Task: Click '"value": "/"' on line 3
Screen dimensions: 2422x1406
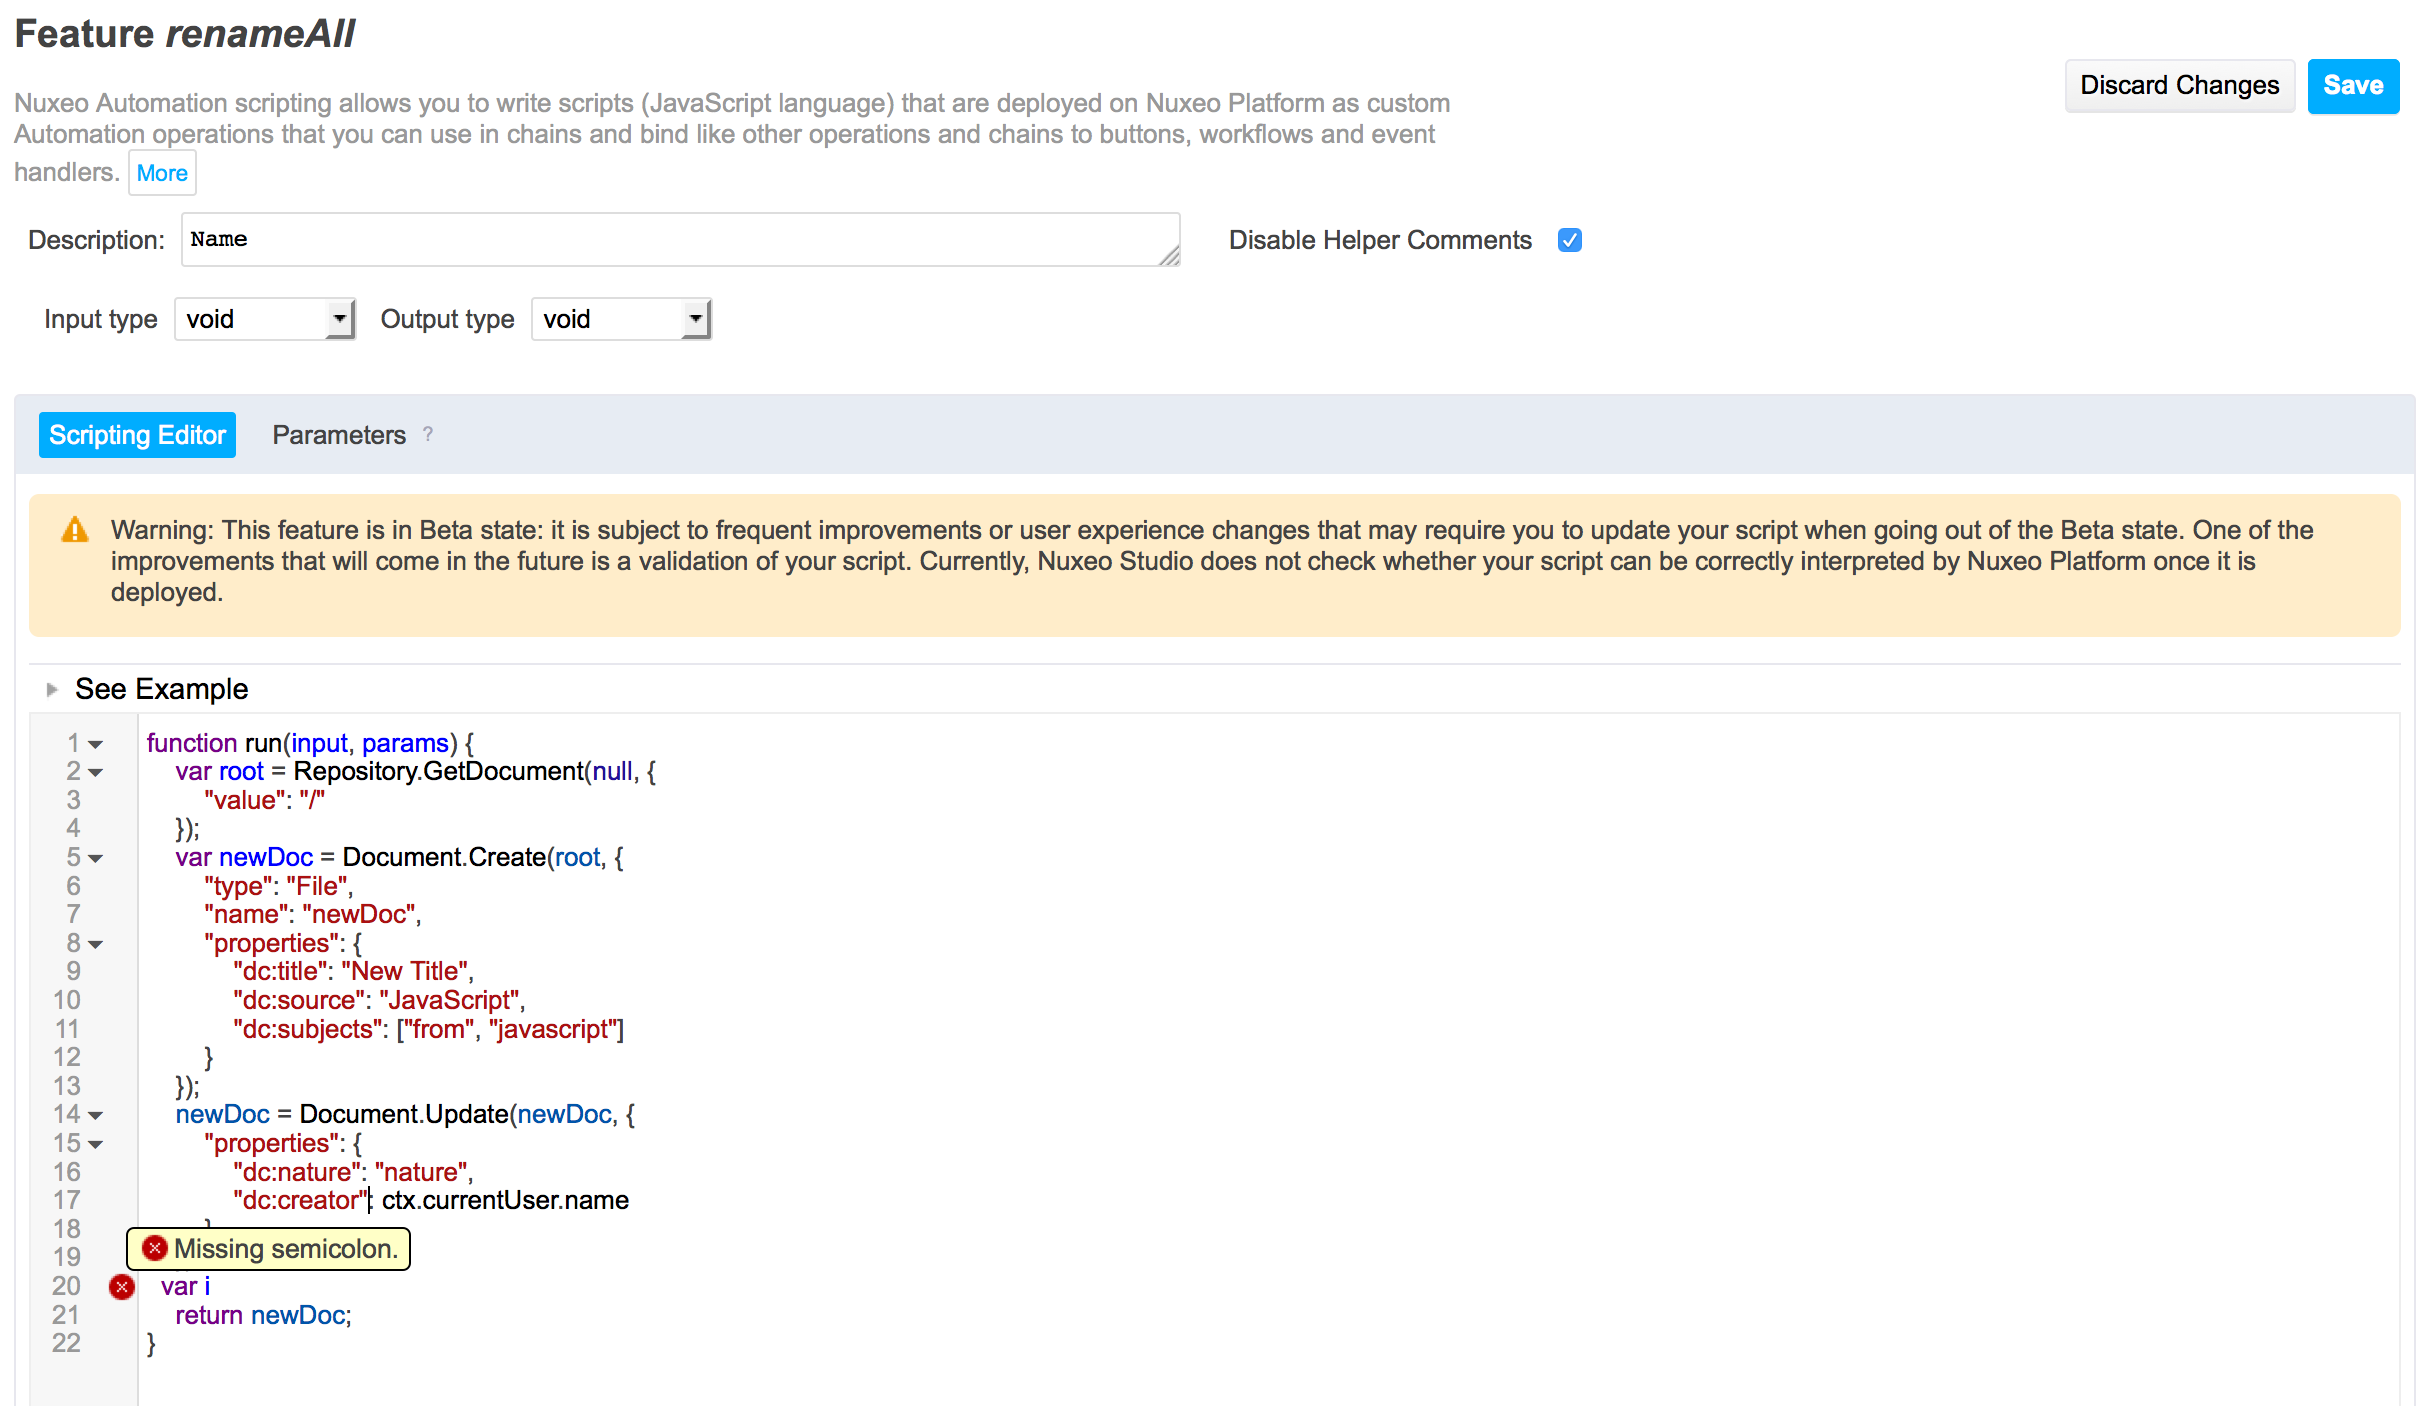Action: point(264,800)
